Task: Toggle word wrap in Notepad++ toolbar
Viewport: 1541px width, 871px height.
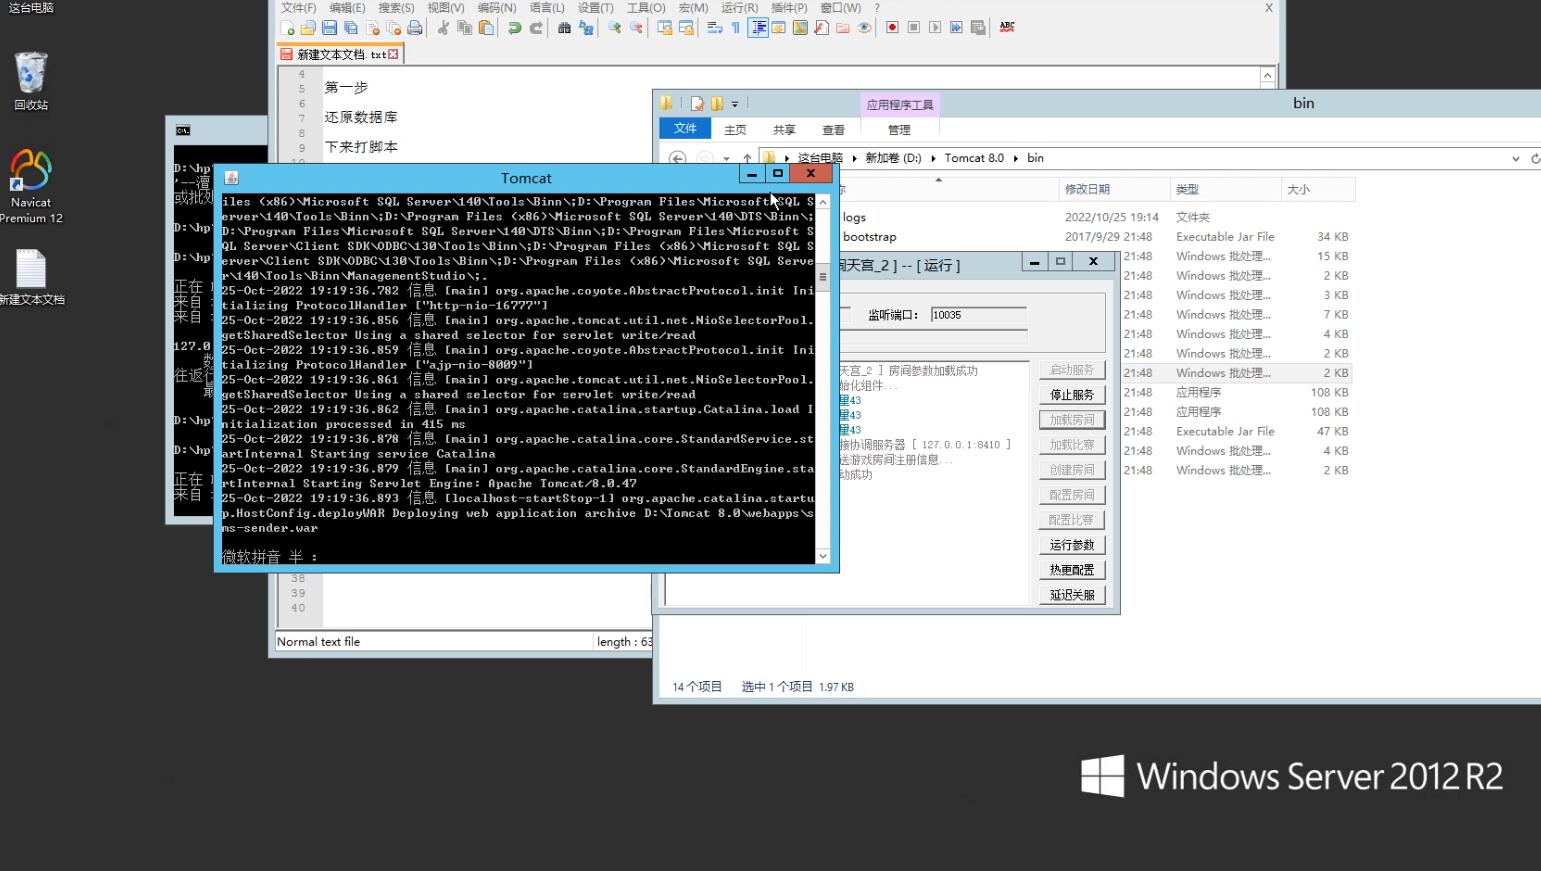Action: [714, 28]
